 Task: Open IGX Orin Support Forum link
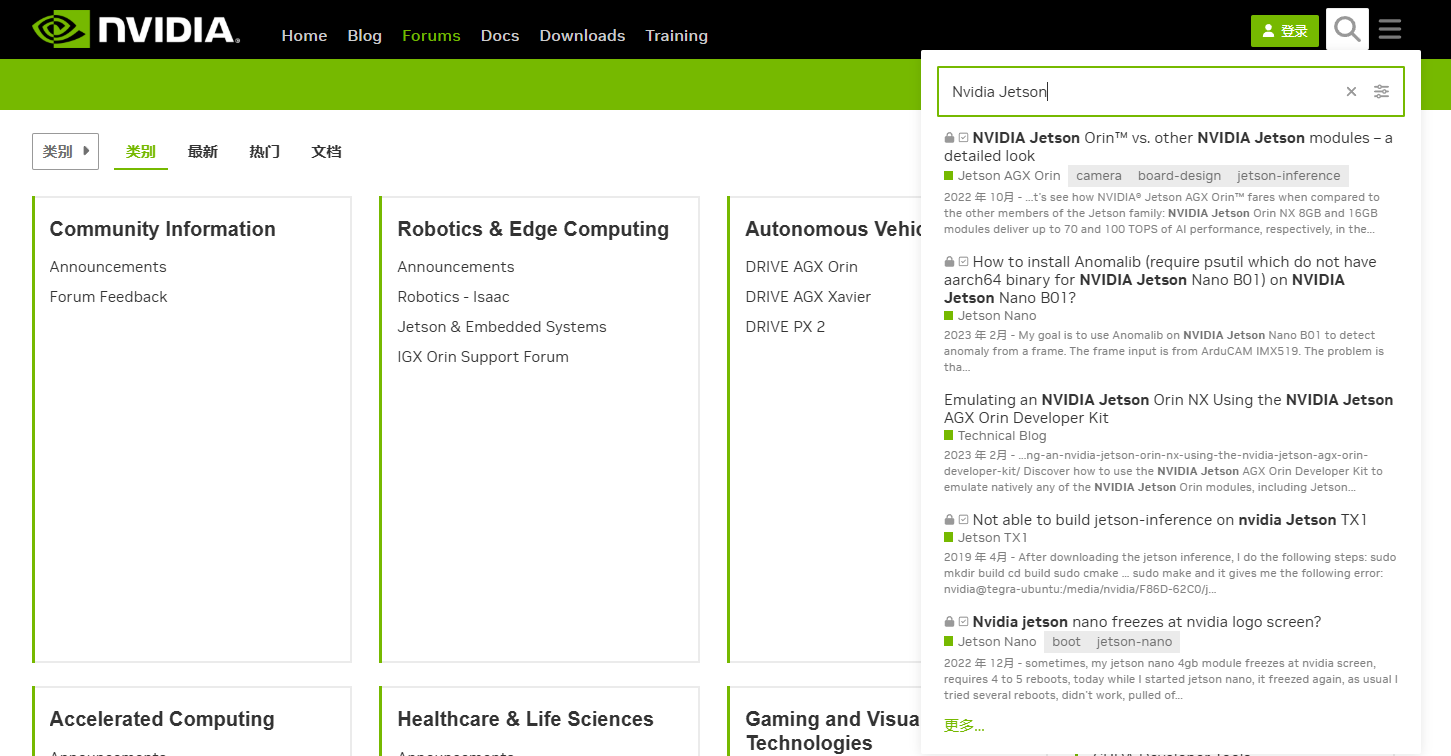(483, 357)
